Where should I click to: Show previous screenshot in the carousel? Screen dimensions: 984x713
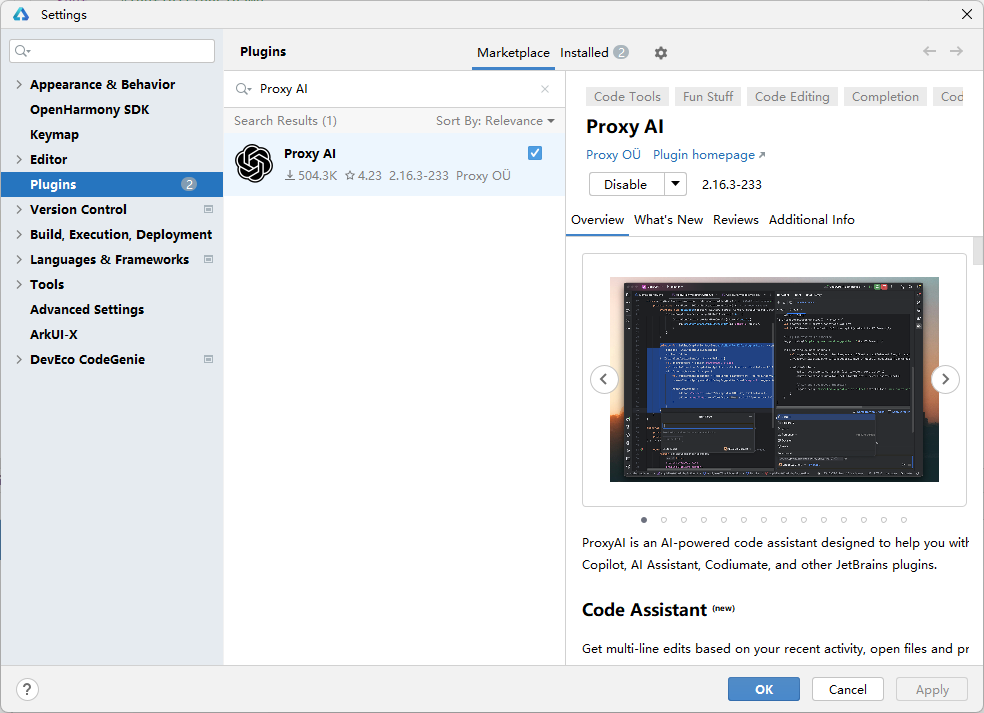pyautogui.click(x=604, y=379)
